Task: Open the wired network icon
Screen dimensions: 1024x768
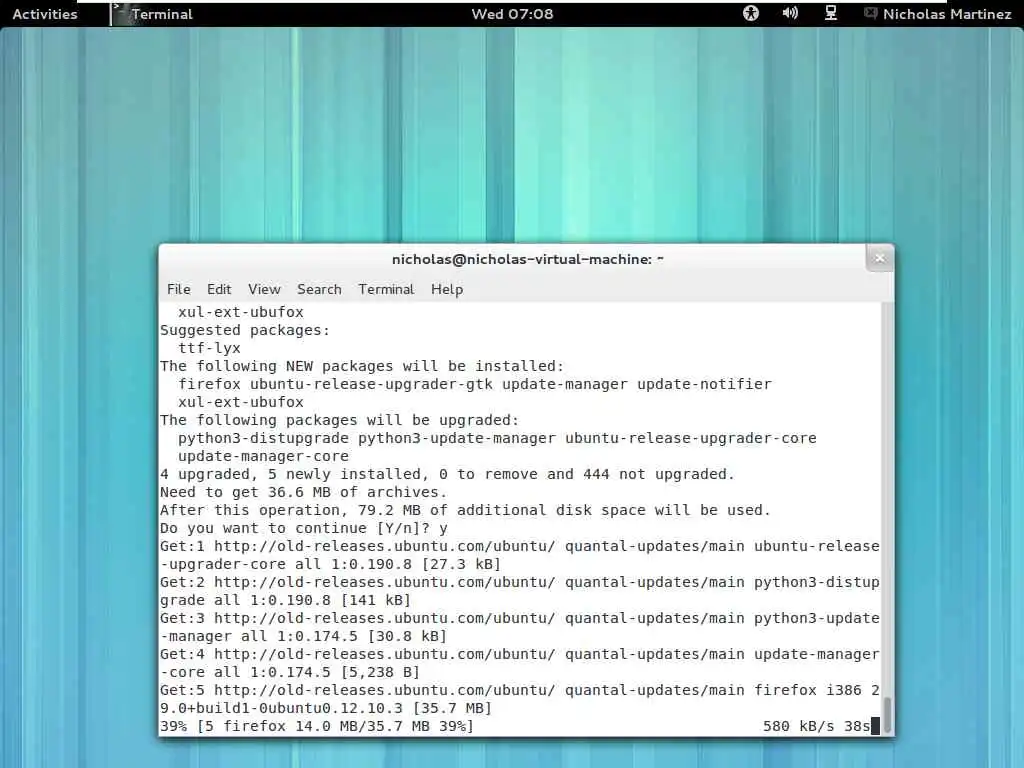Action: coord(831,13)
